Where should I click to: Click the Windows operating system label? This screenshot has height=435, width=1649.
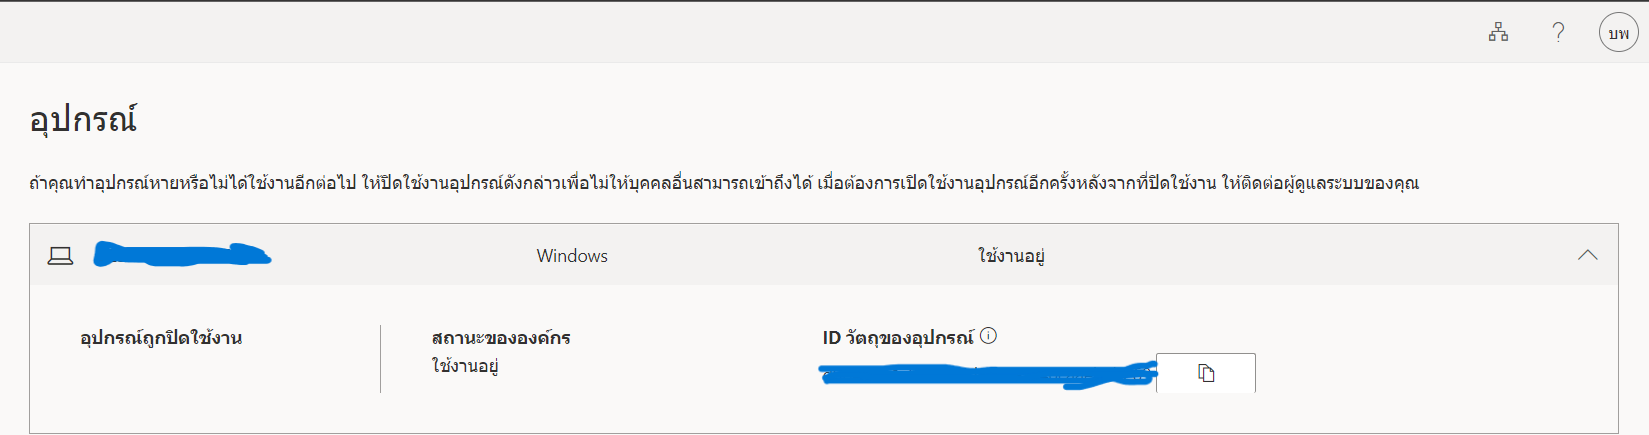pyautogui.click(x=572, y=256)
